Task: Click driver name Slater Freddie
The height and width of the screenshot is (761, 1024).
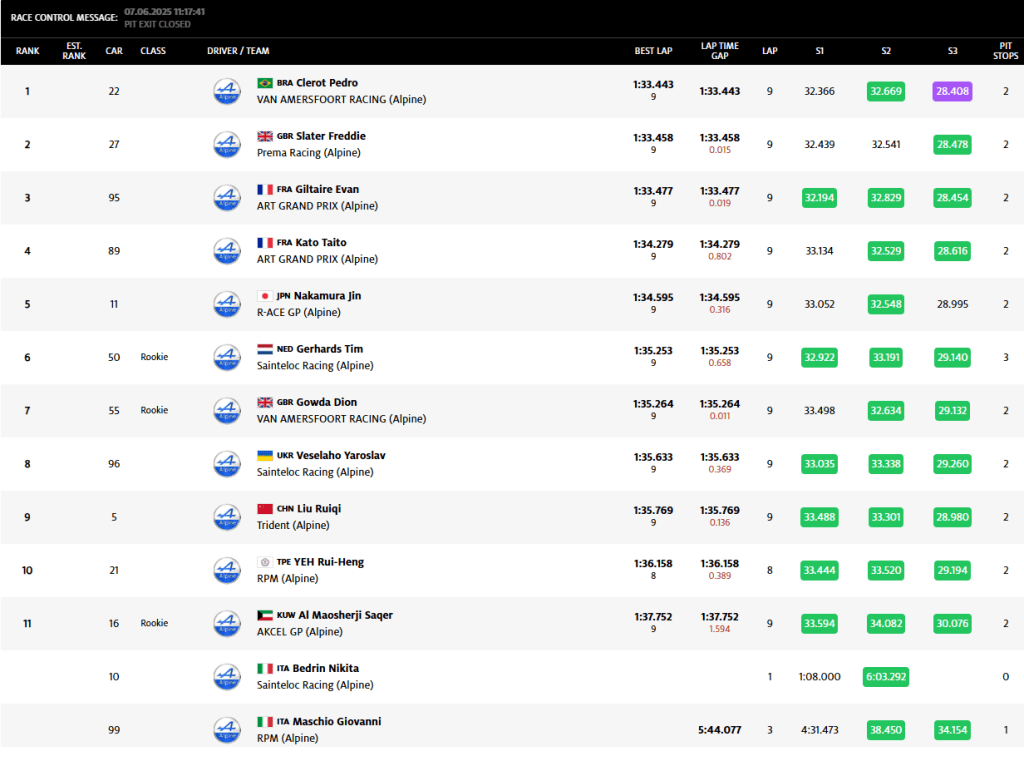Action: 331,136
